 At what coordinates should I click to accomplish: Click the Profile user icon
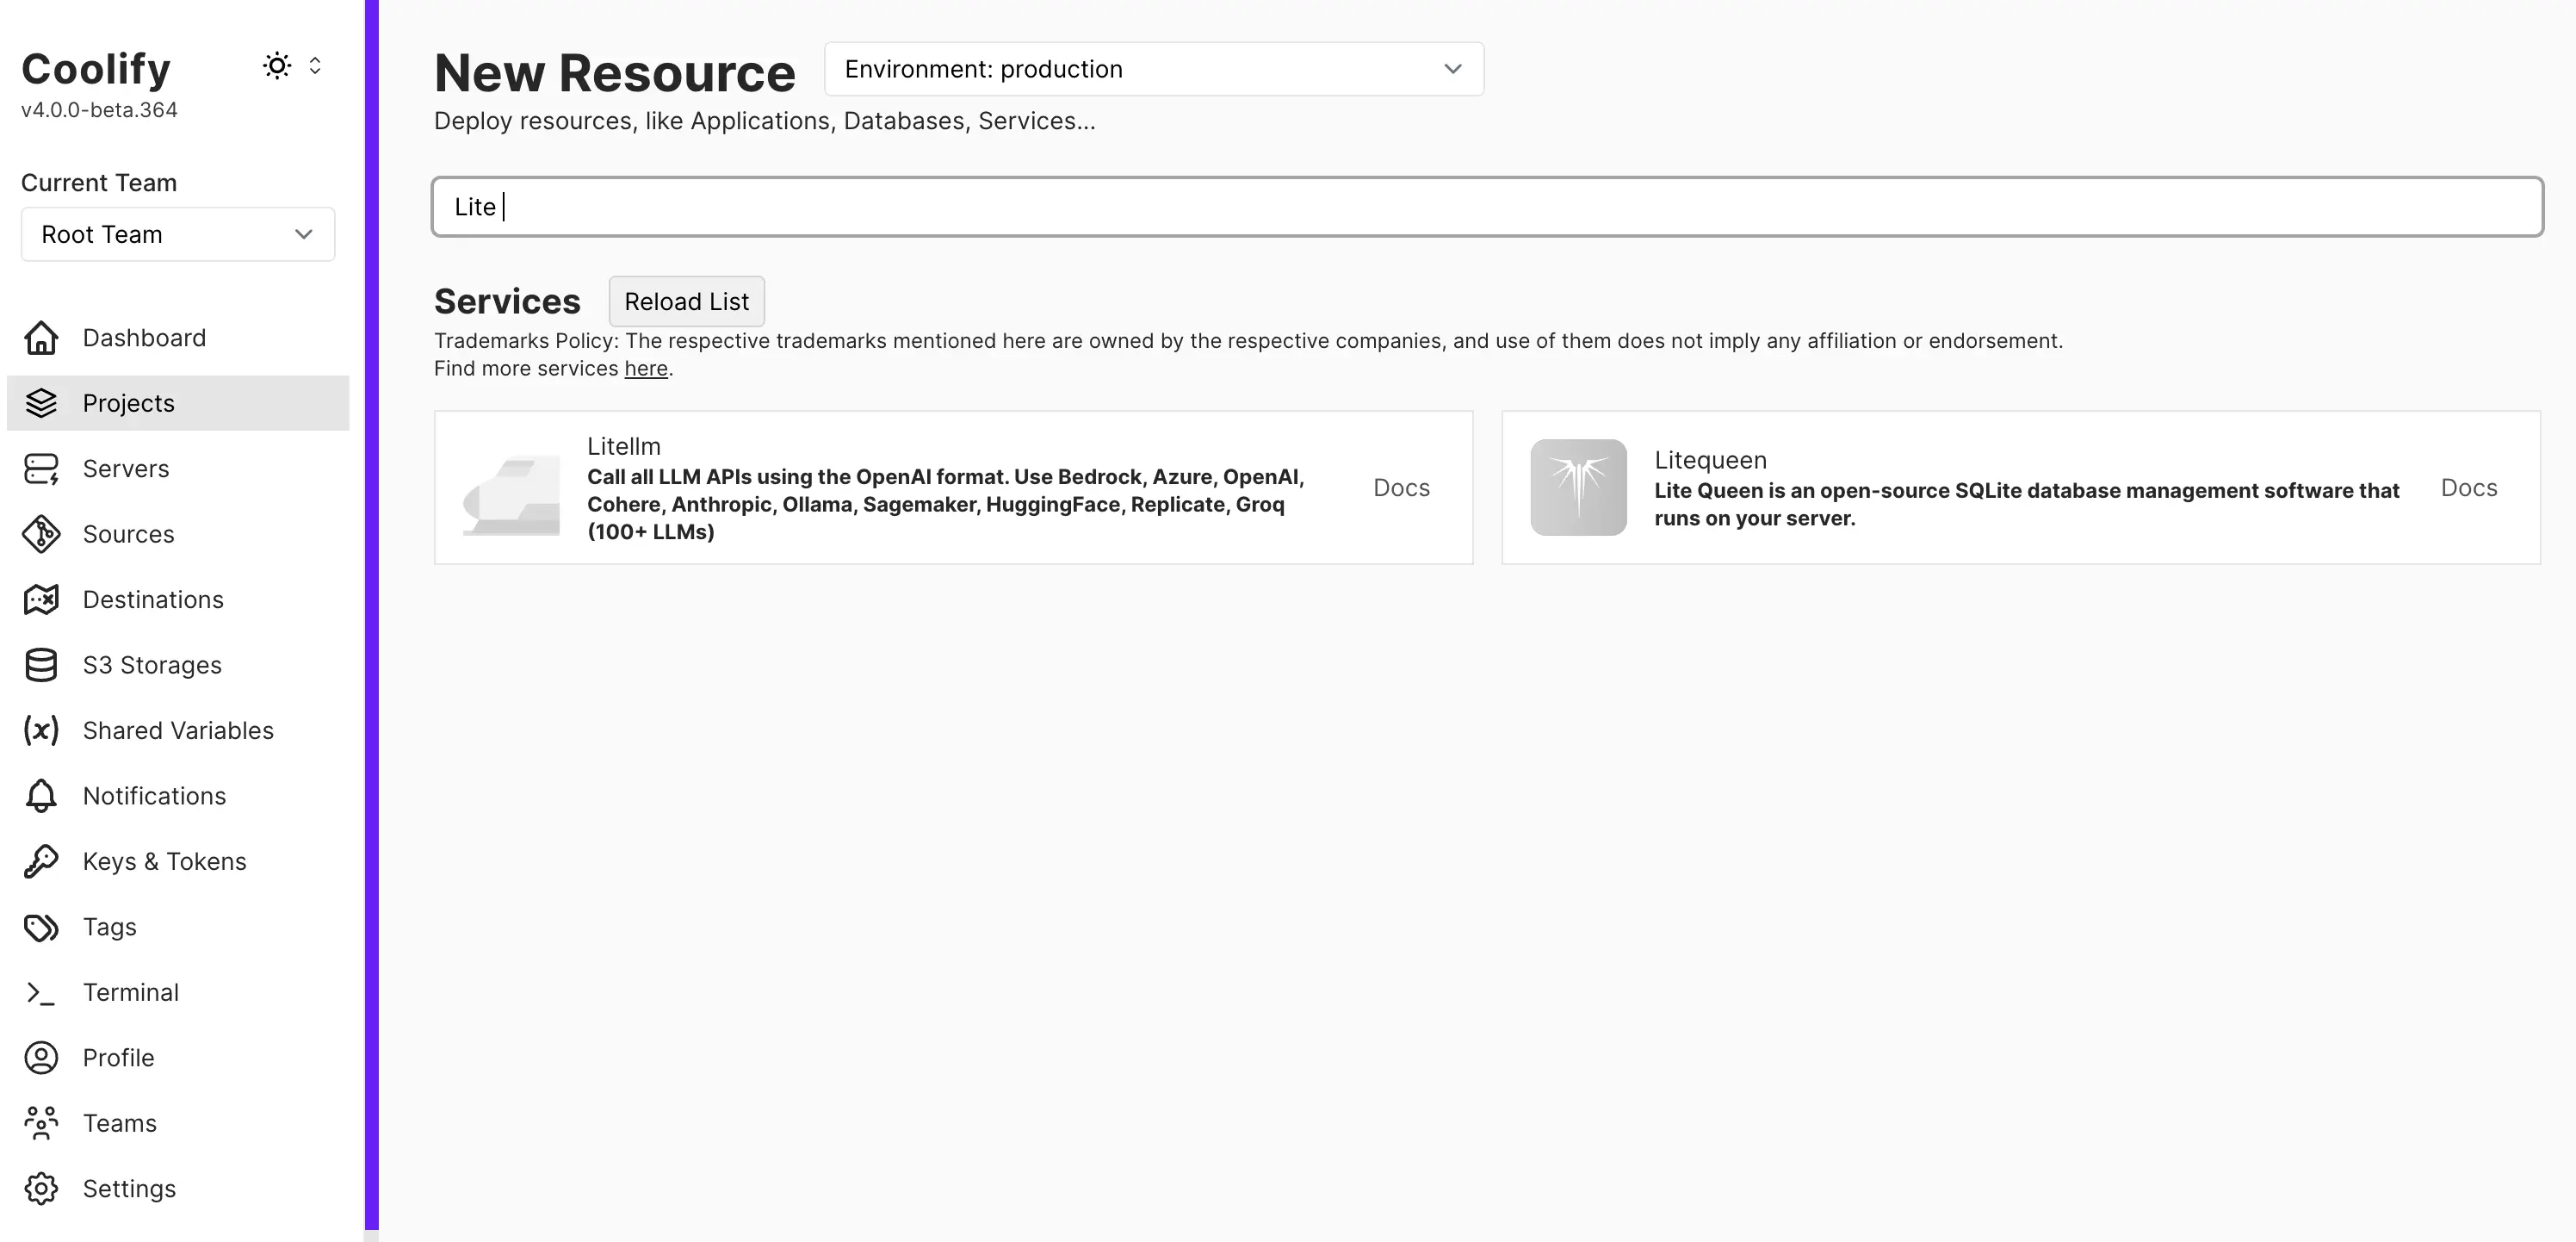click(41, 1058)
